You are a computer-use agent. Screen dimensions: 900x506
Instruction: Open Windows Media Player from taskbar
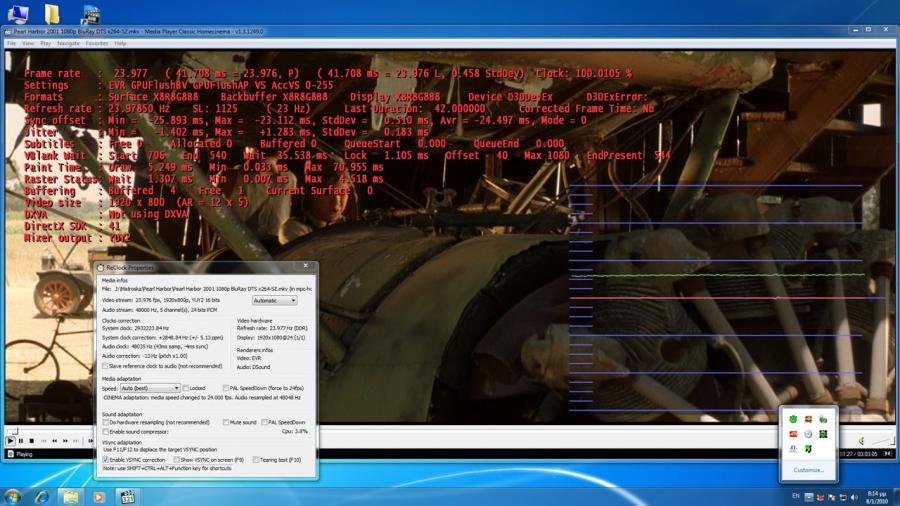tap(99, 496)
